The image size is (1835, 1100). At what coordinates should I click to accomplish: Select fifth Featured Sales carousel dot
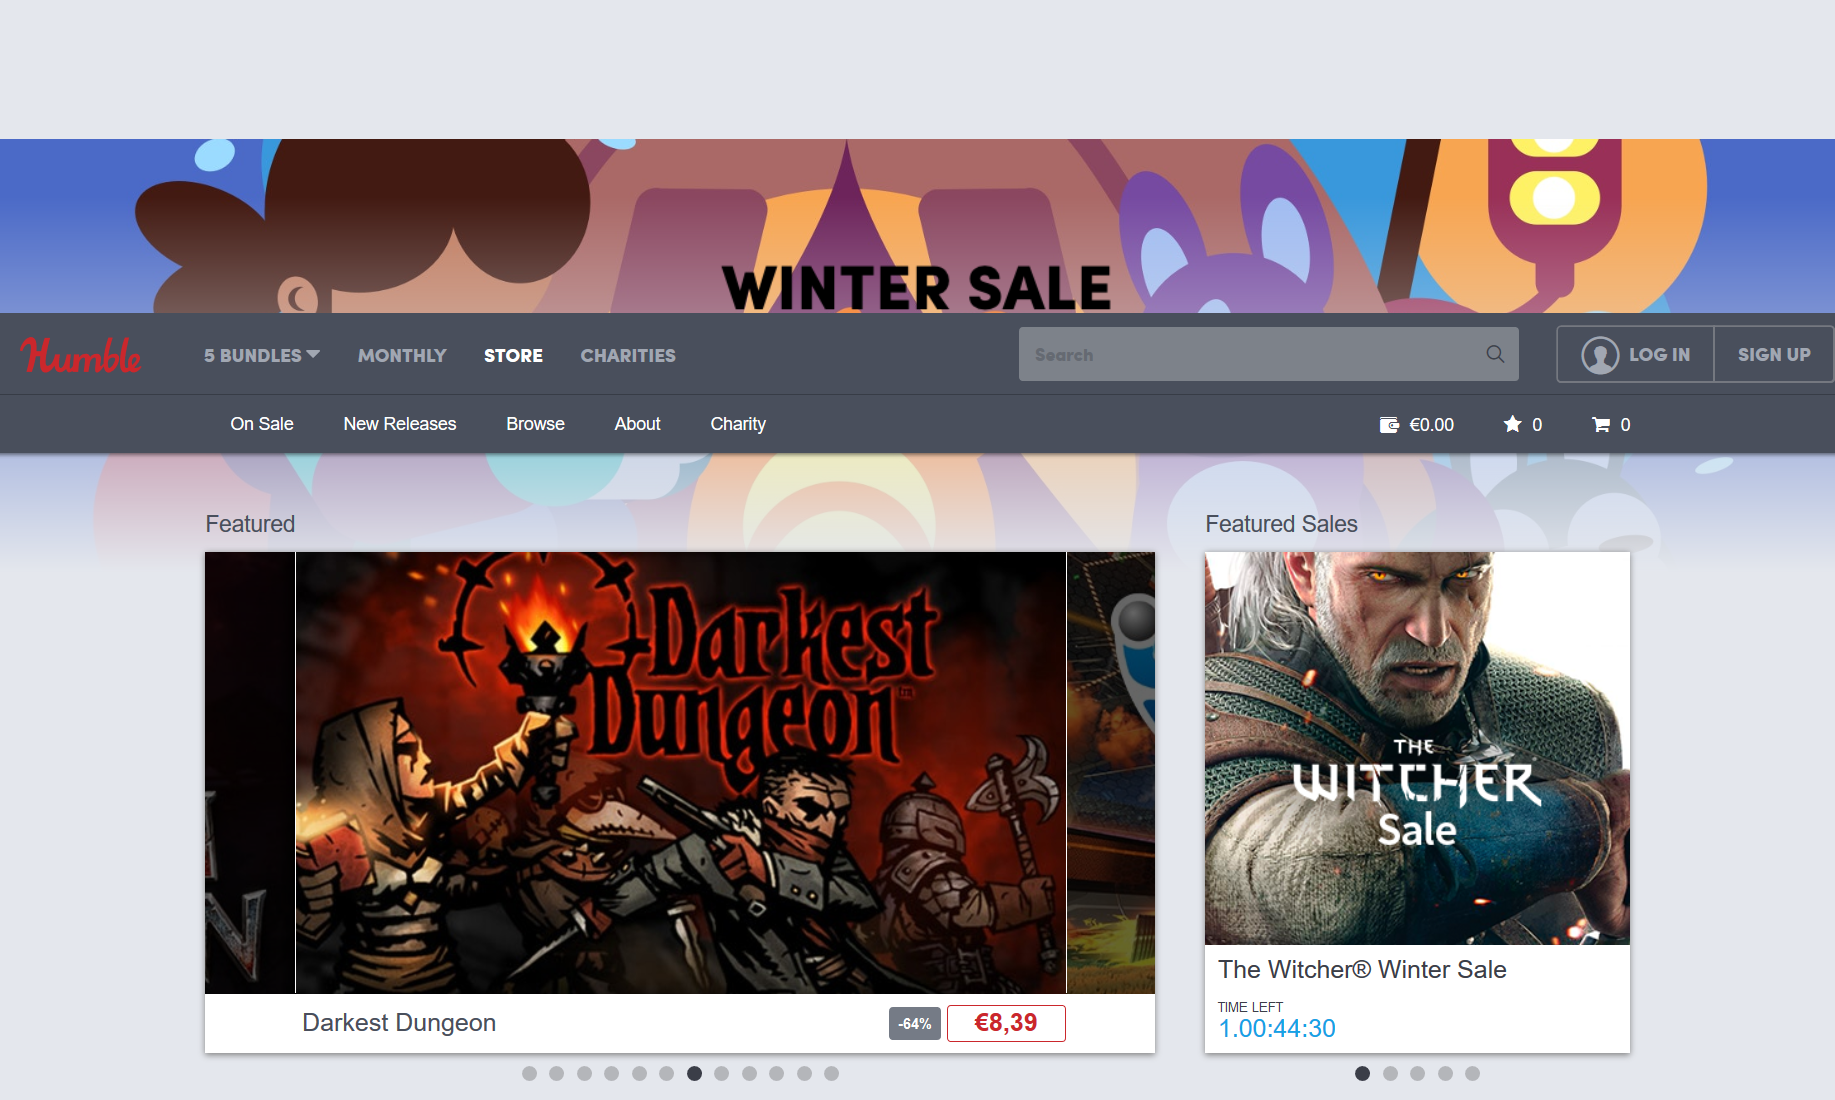click(x=1472, y=1073)
